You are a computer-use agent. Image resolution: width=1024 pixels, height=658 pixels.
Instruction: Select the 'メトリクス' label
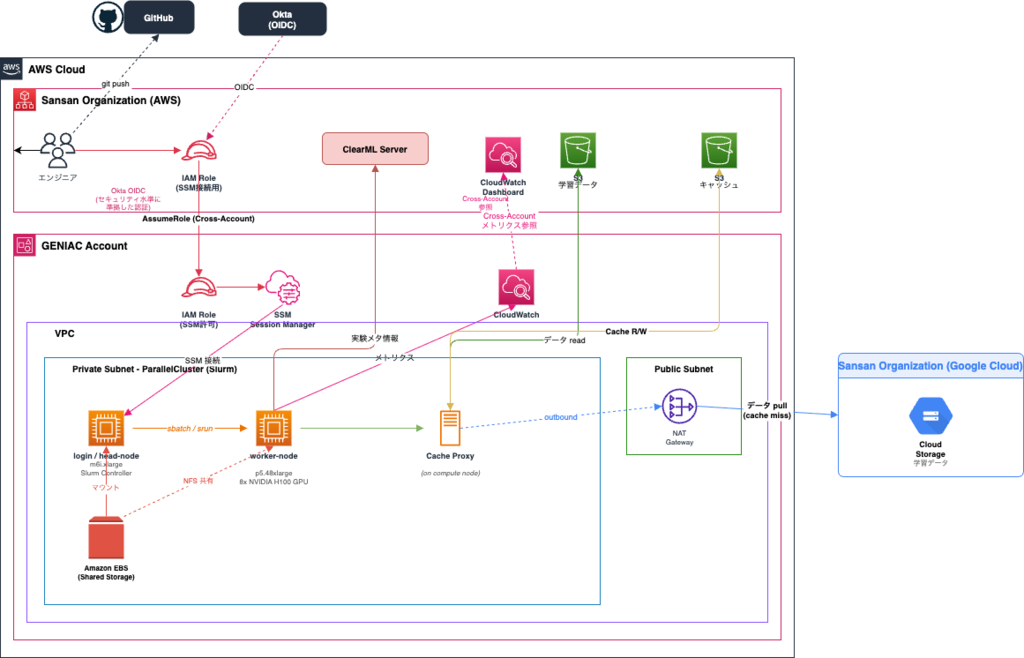point(394,358)
